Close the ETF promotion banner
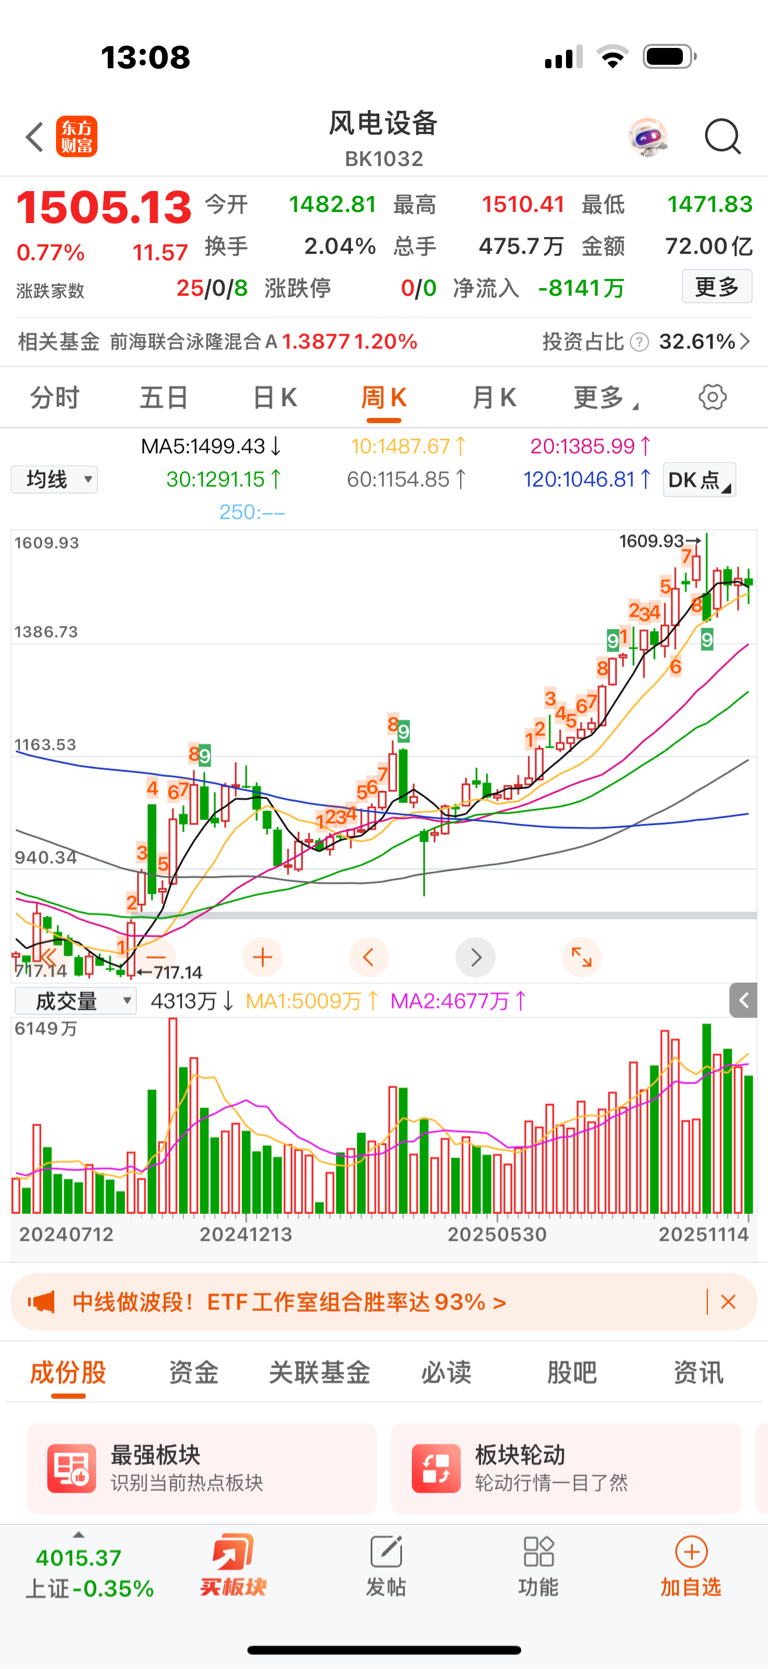768x1669 pixels. [728, 1302]
